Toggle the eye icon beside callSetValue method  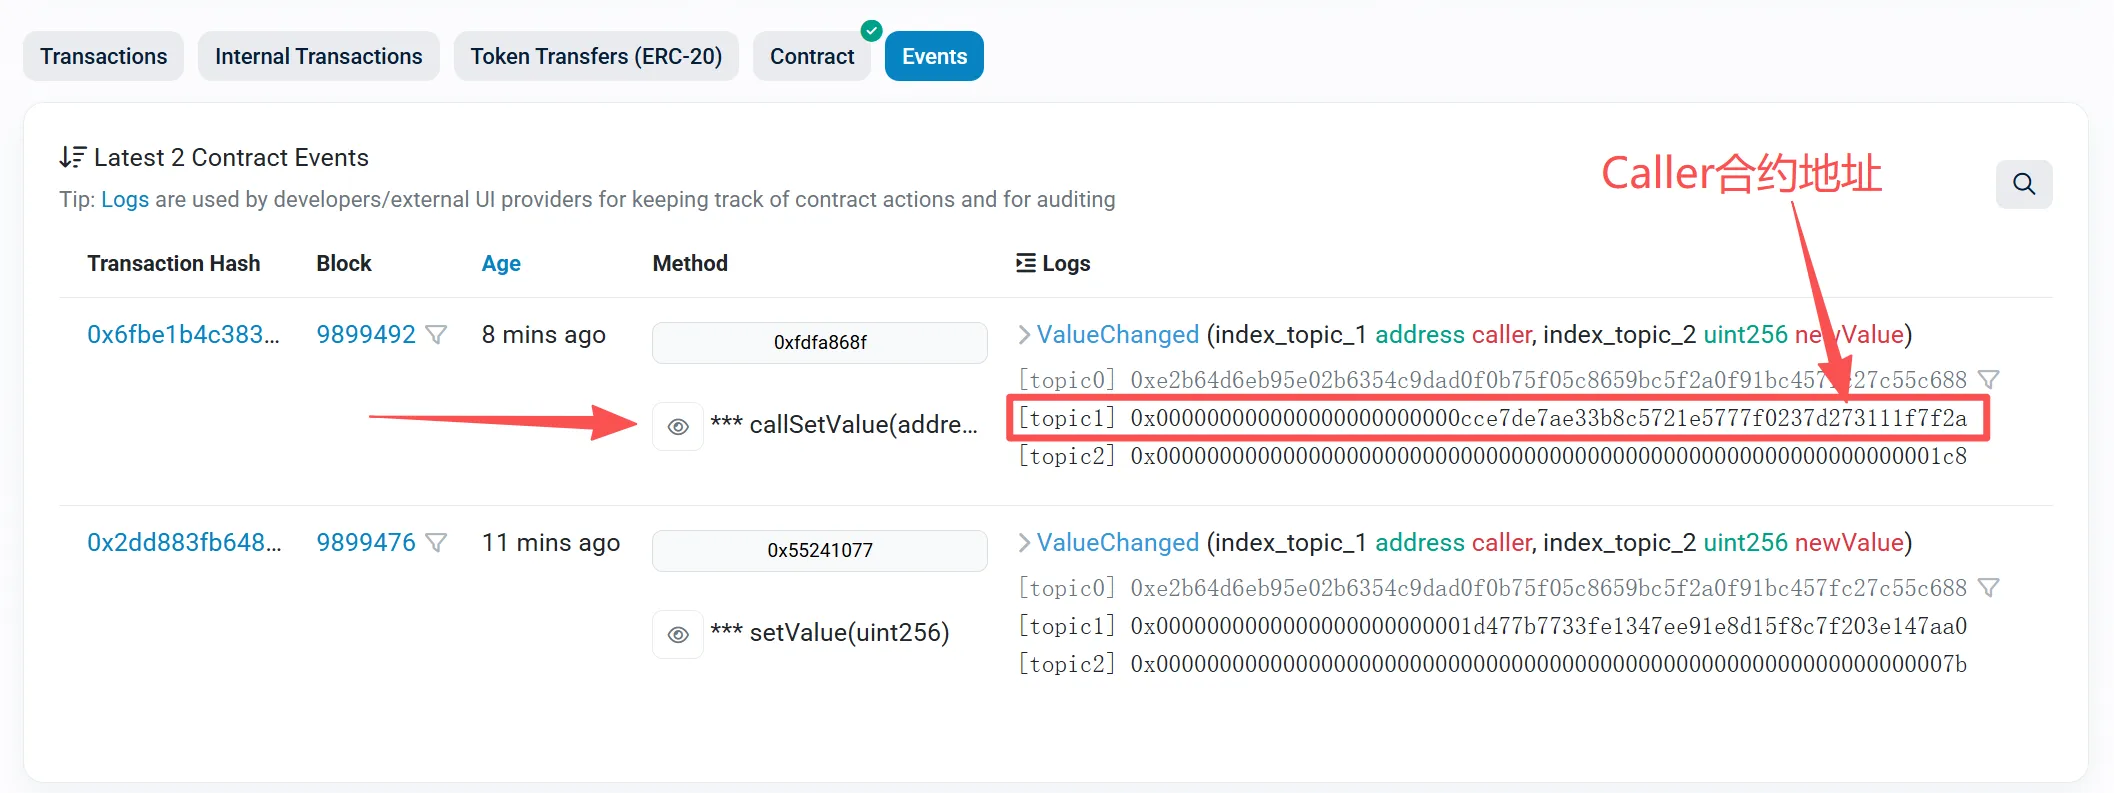click(x=678, y=427)
